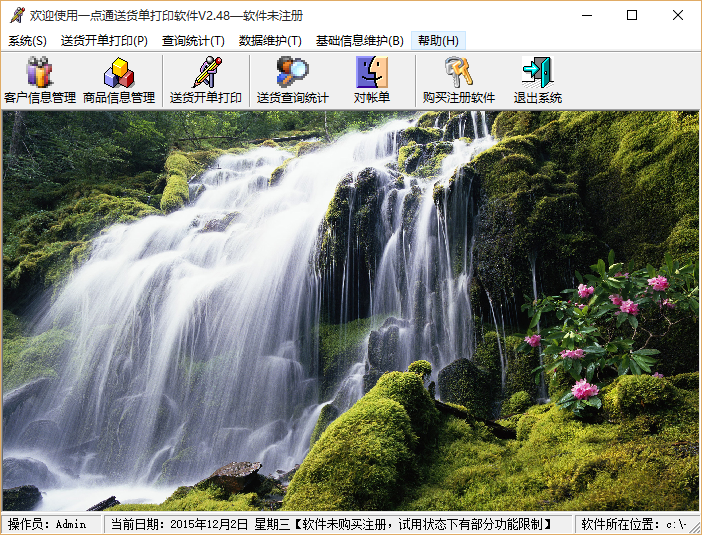Click the 商品信息管理 product info icon
702x535 pixels.
click(x=119, y=80)
